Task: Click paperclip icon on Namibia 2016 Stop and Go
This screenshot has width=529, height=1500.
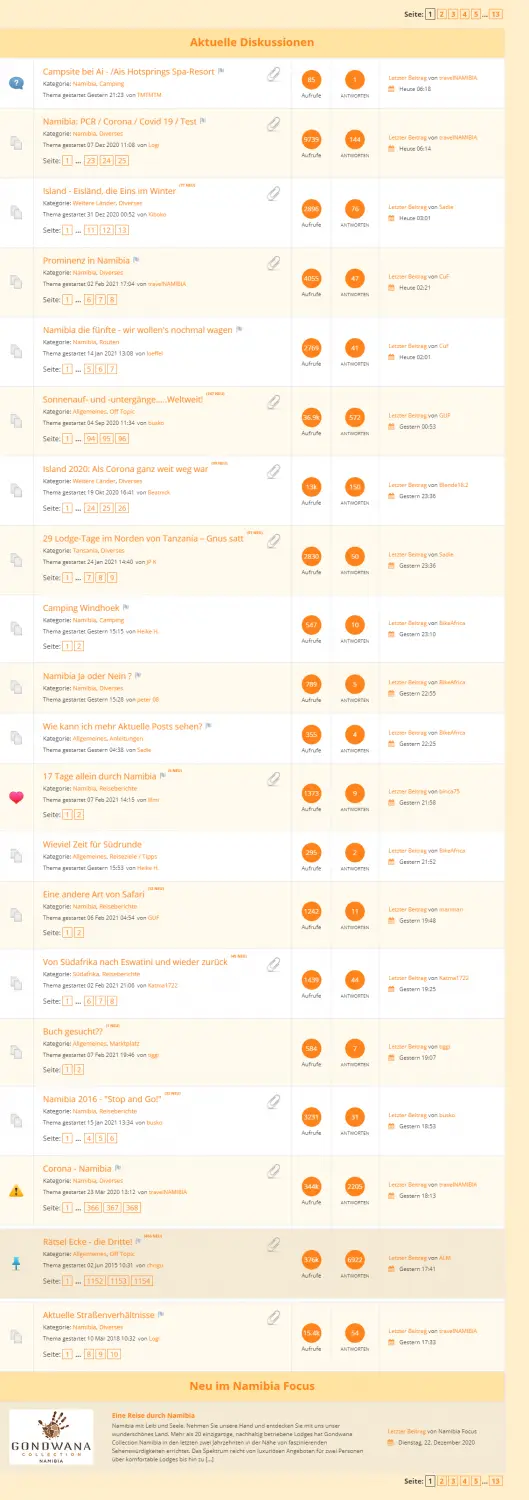Action: (x=273, y=1101)
